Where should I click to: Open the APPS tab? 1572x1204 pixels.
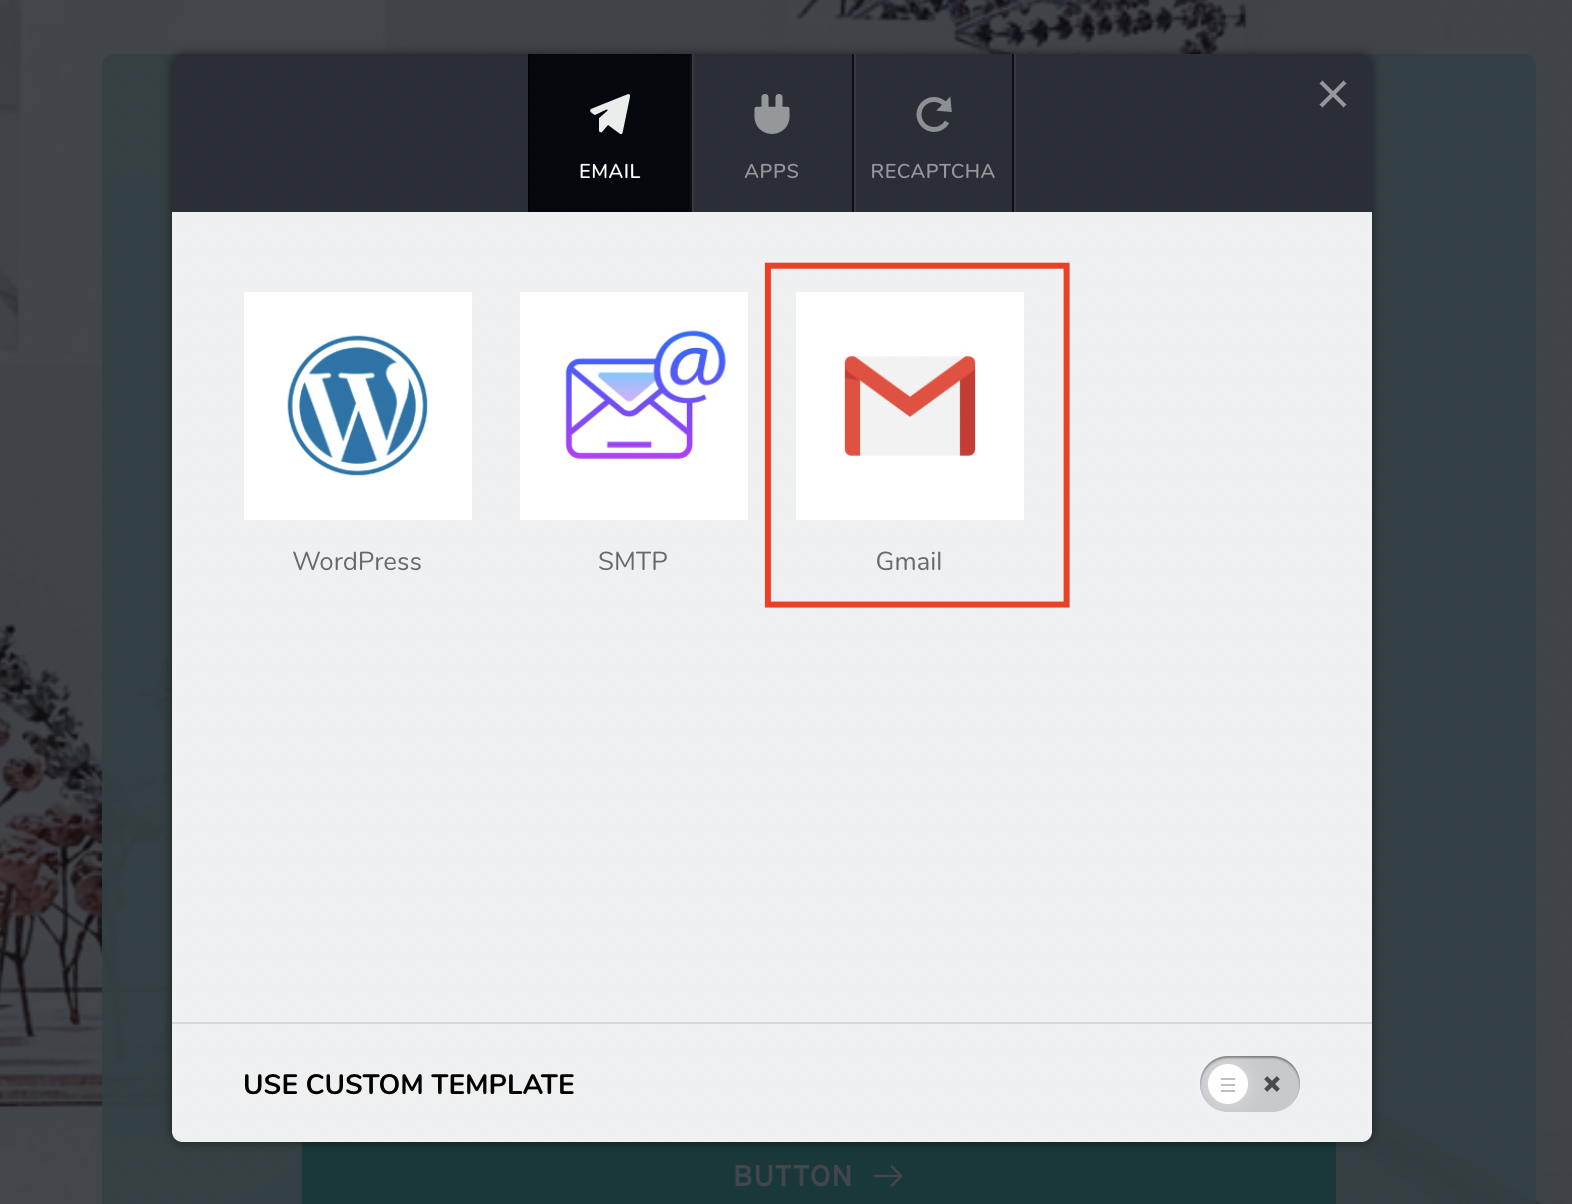coord(772,133)
